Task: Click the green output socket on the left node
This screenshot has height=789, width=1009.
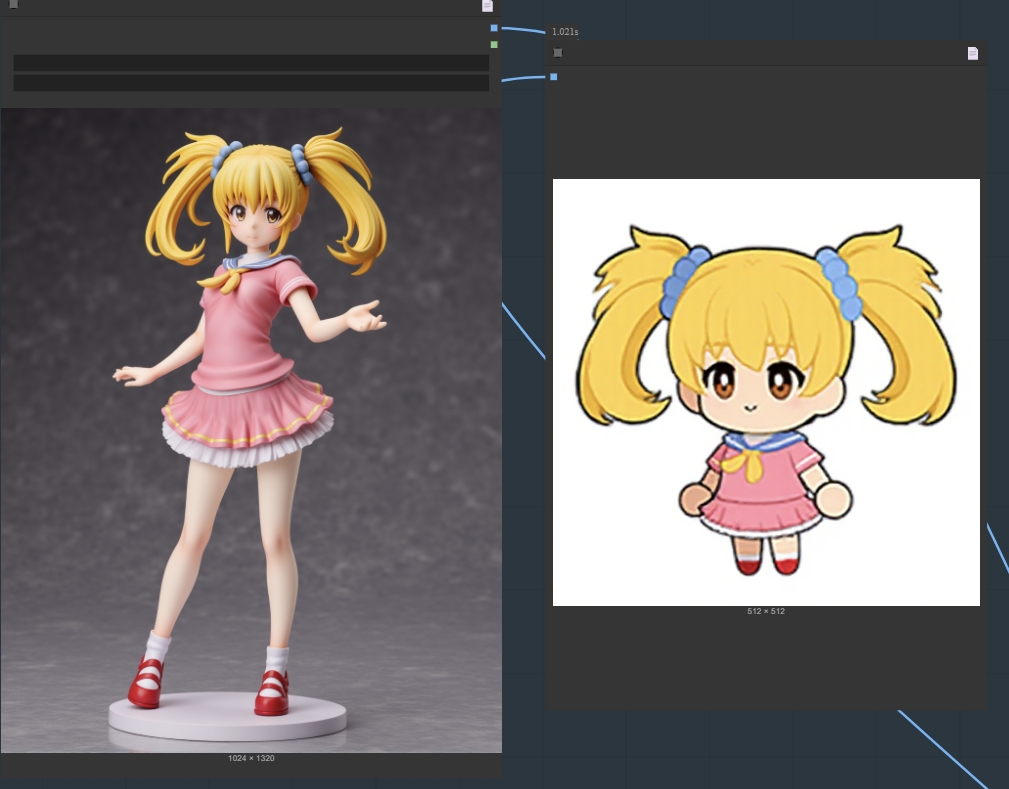Action: 494,44
